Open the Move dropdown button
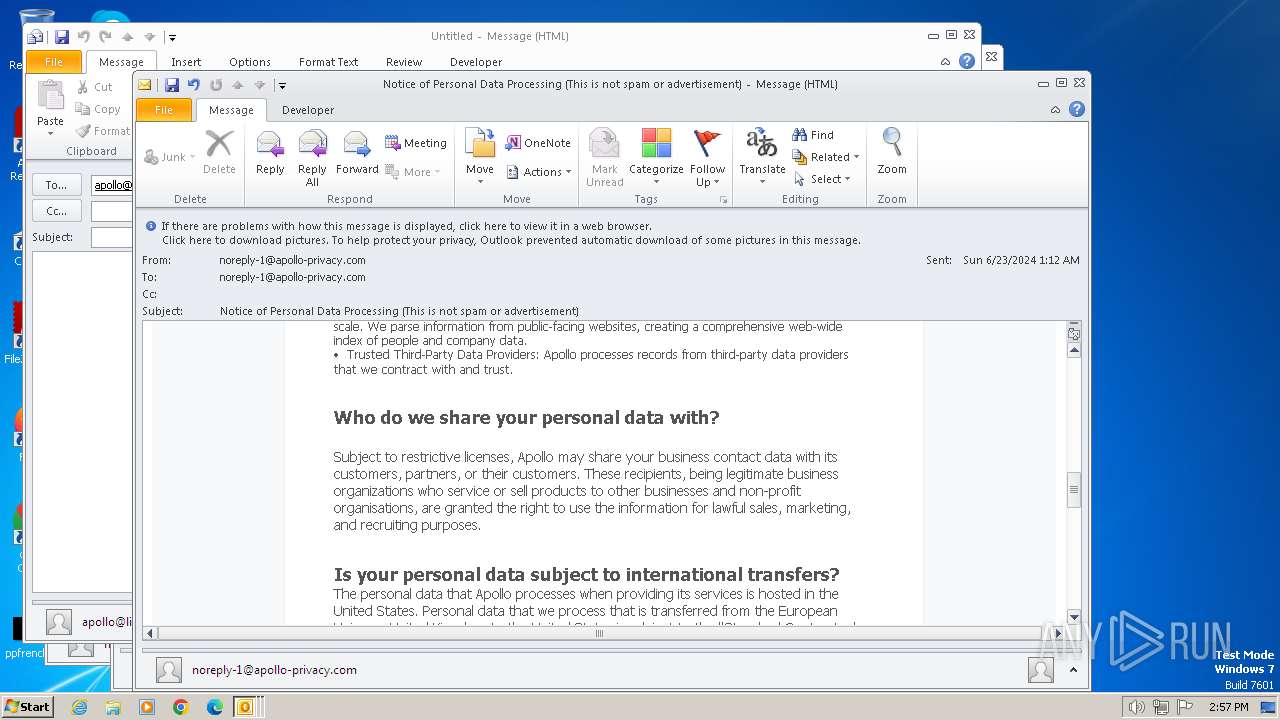Viewport: 1280px width, 720px height. 480,158
